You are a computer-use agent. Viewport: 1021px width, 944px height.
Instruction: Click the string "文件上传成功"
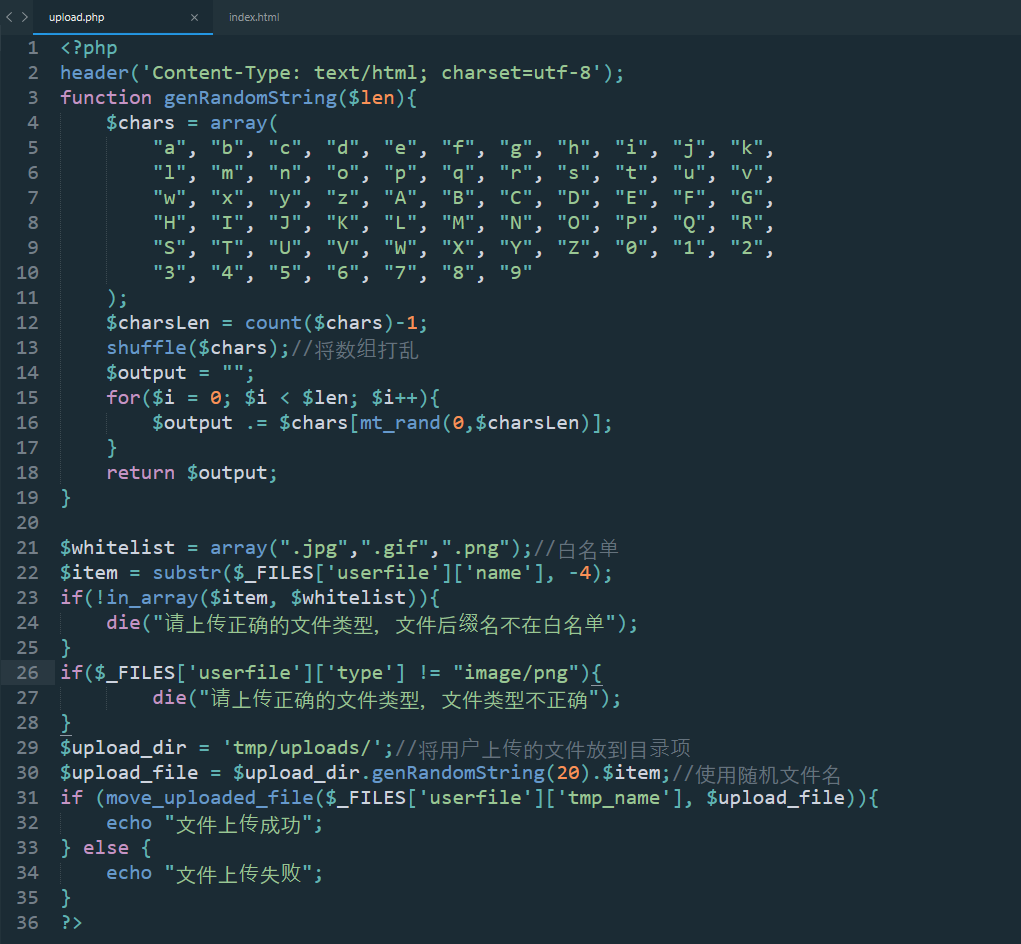[238, 824]
